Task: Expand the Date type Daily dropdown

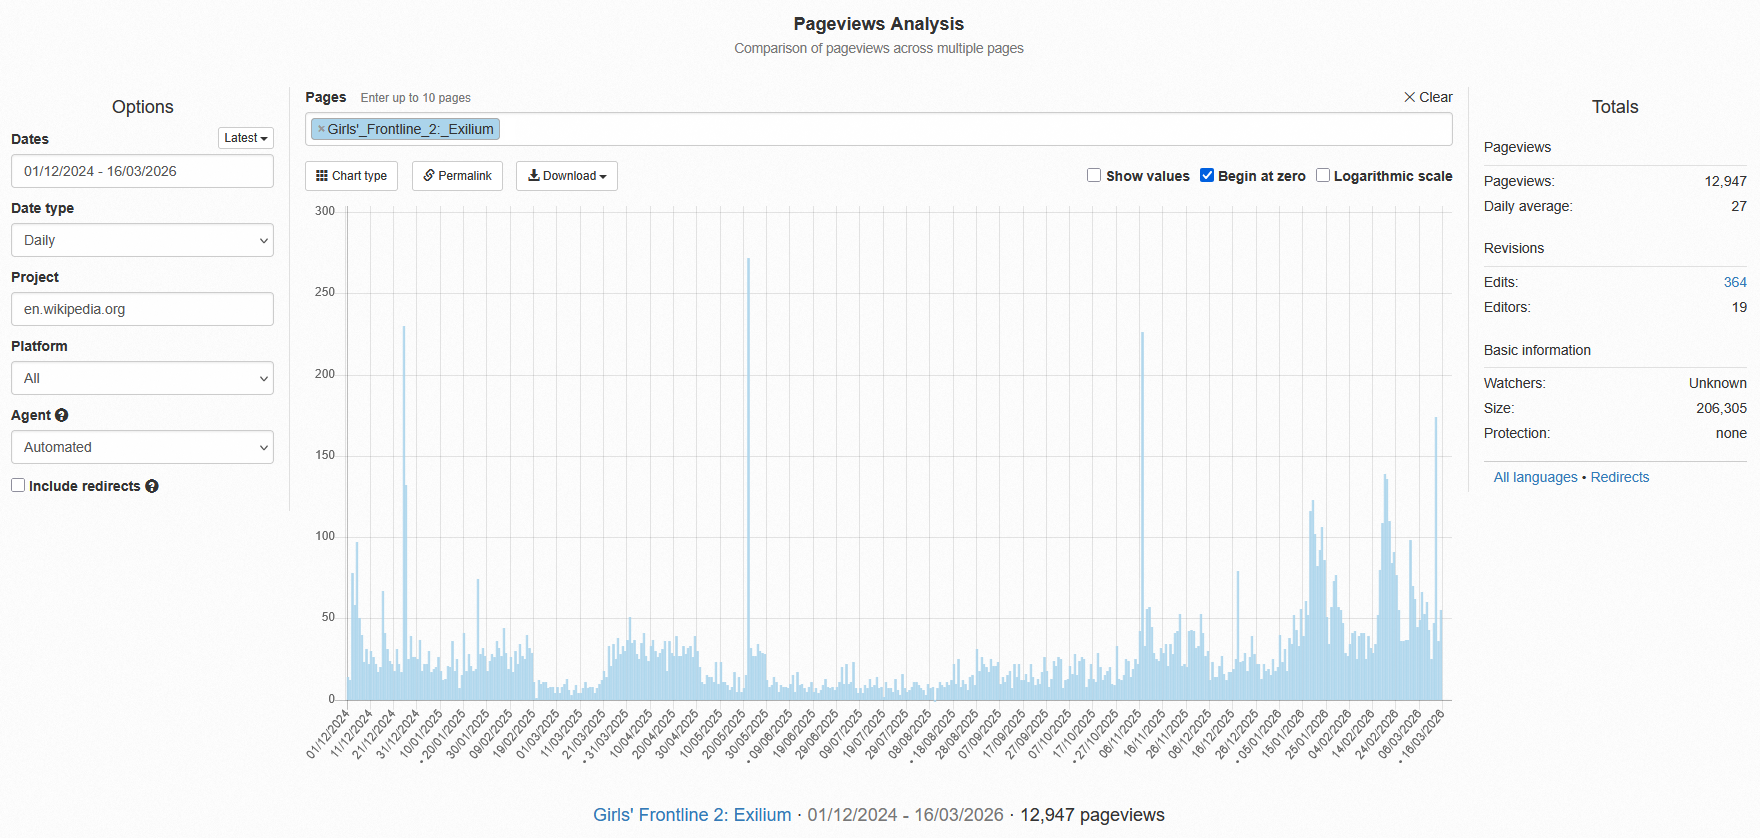Action: [142, 240]
